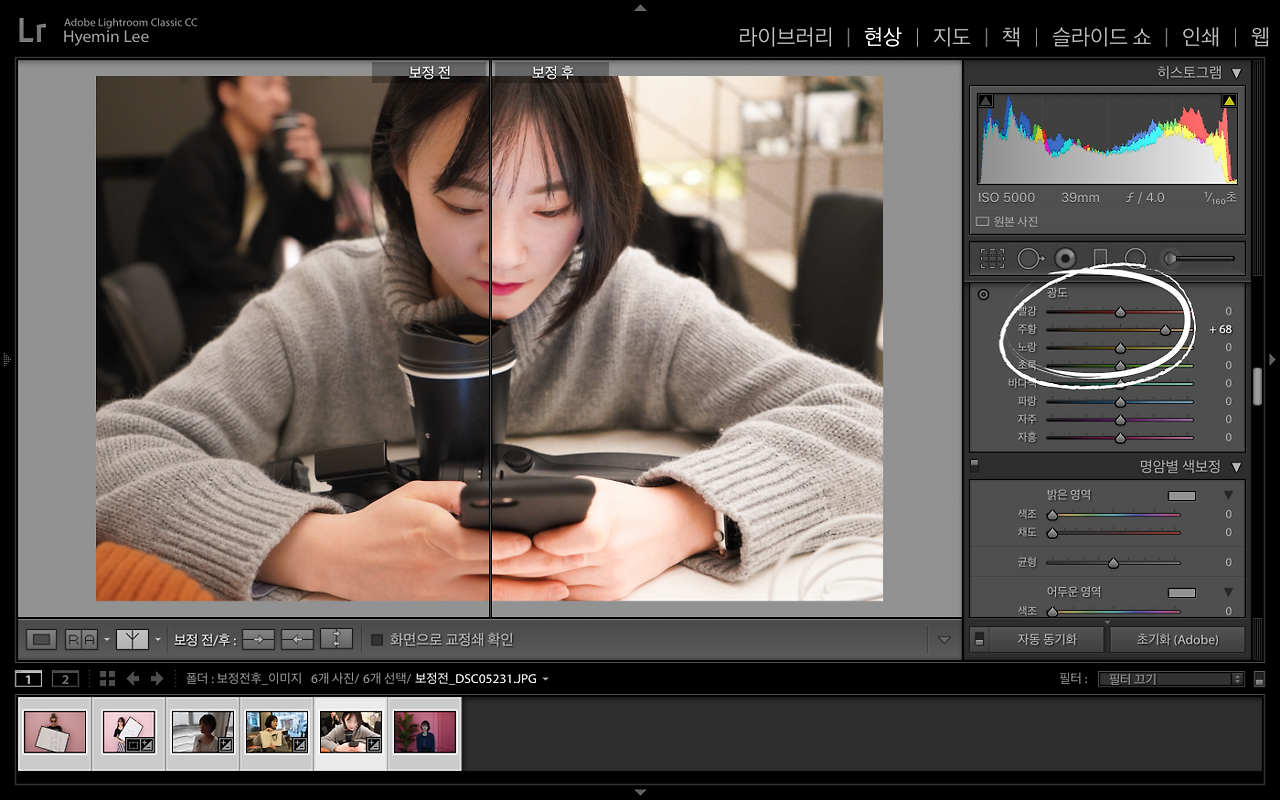Collapse the 명암별 색보정 panel
The height and width of the screenshot is (800, 1280).
[x=1237, y=466]
